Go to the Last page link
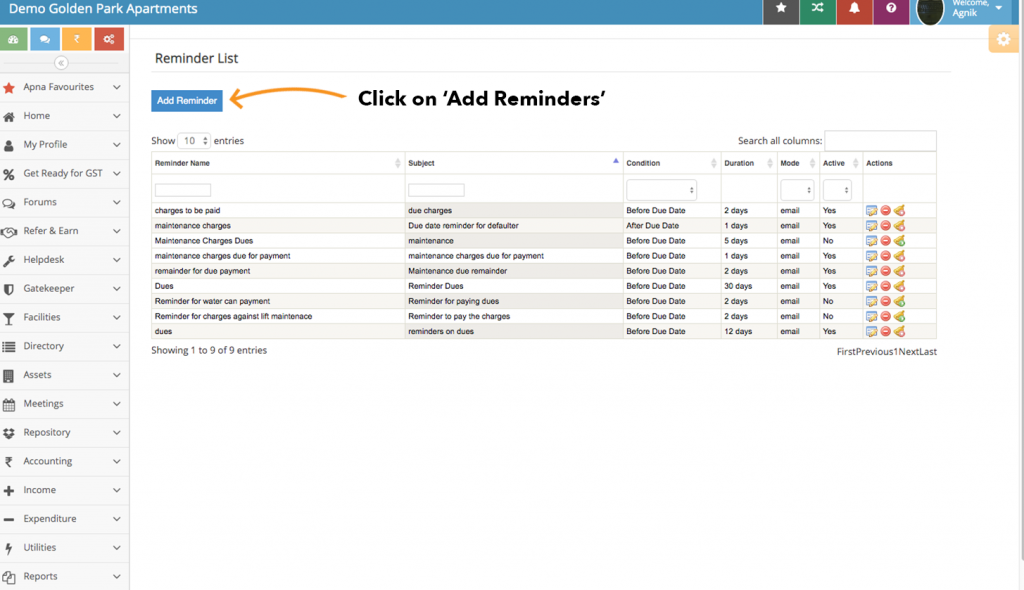Image resolution: width=1024 pixels, height=590 pixels. 928,352
